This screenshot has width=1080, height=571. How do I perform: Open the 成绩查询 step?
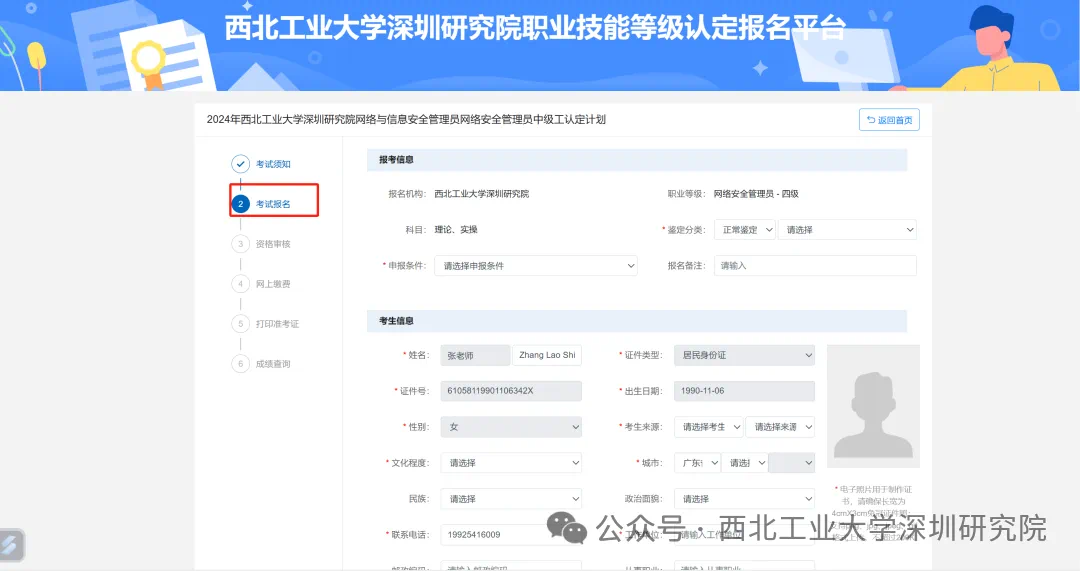273,364
